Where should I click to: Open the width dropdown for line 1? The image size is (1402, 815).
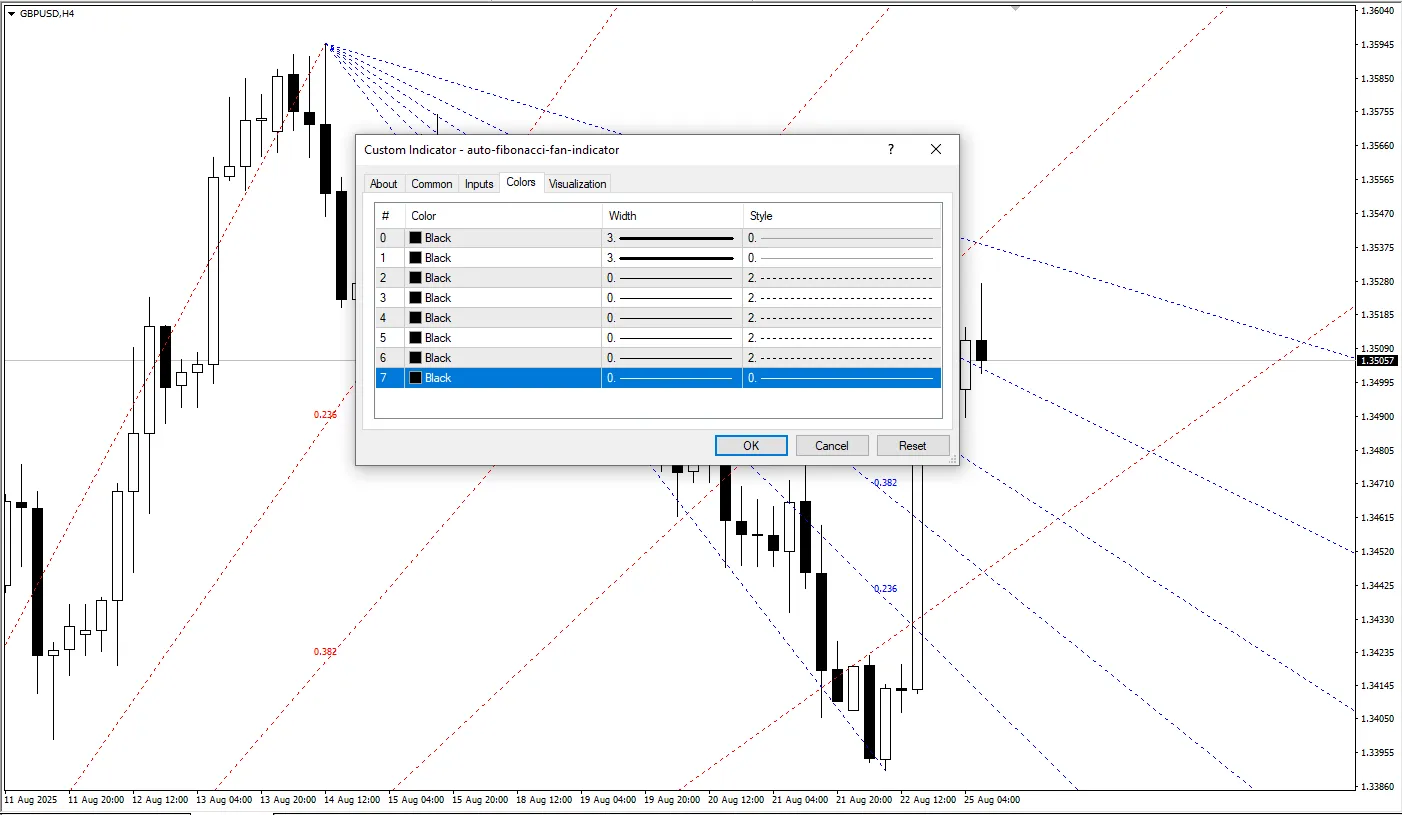click(671, 258)
